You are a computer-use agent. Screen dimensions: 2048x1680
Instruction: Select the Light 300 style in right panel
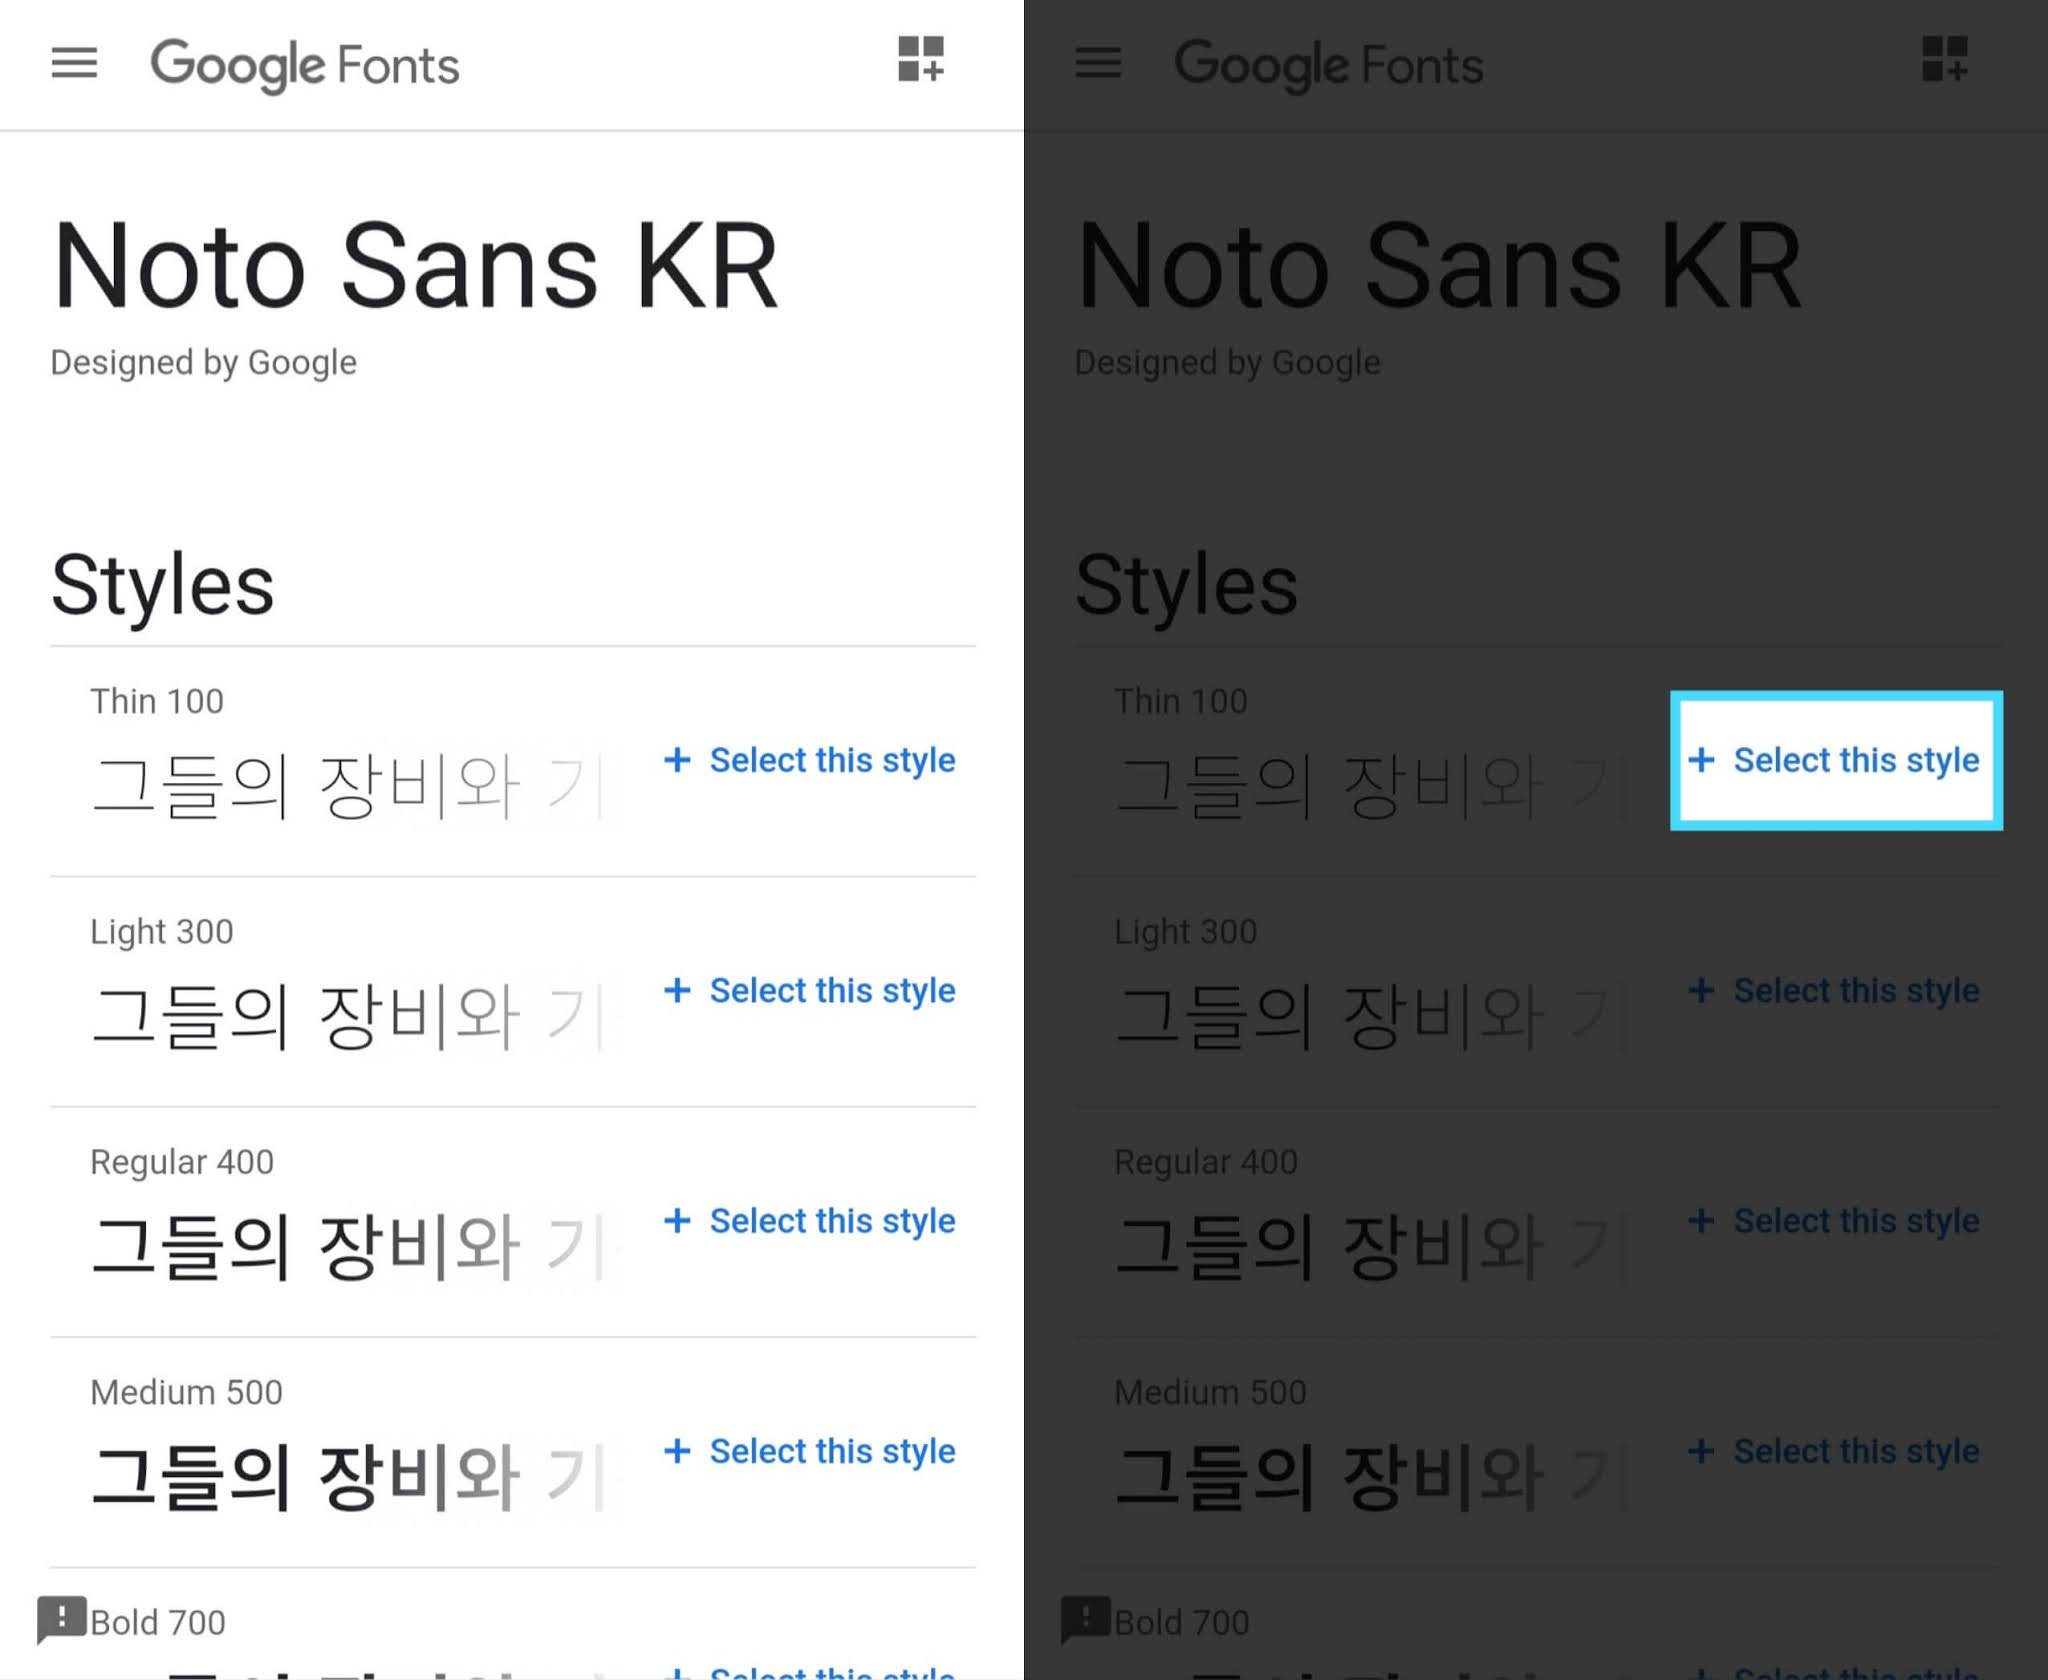tap(1834, 990)
